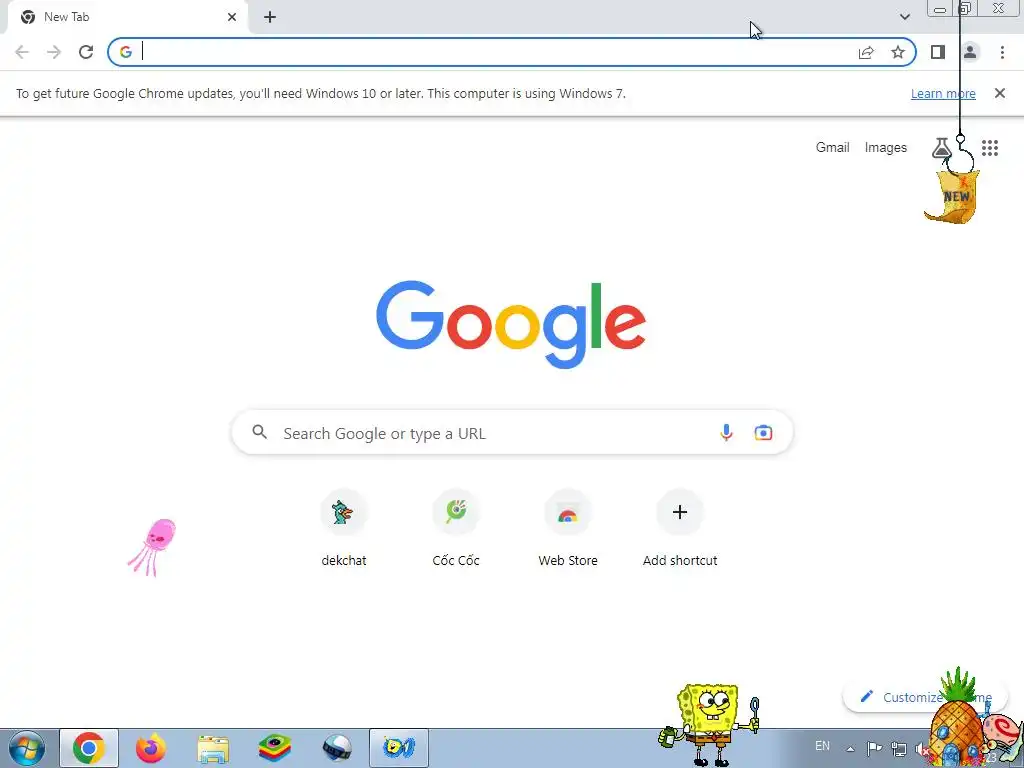The image size is (1024, 768).
Task: Open the SpongeBob app taskbar button
Action: [x=399, y=748]
